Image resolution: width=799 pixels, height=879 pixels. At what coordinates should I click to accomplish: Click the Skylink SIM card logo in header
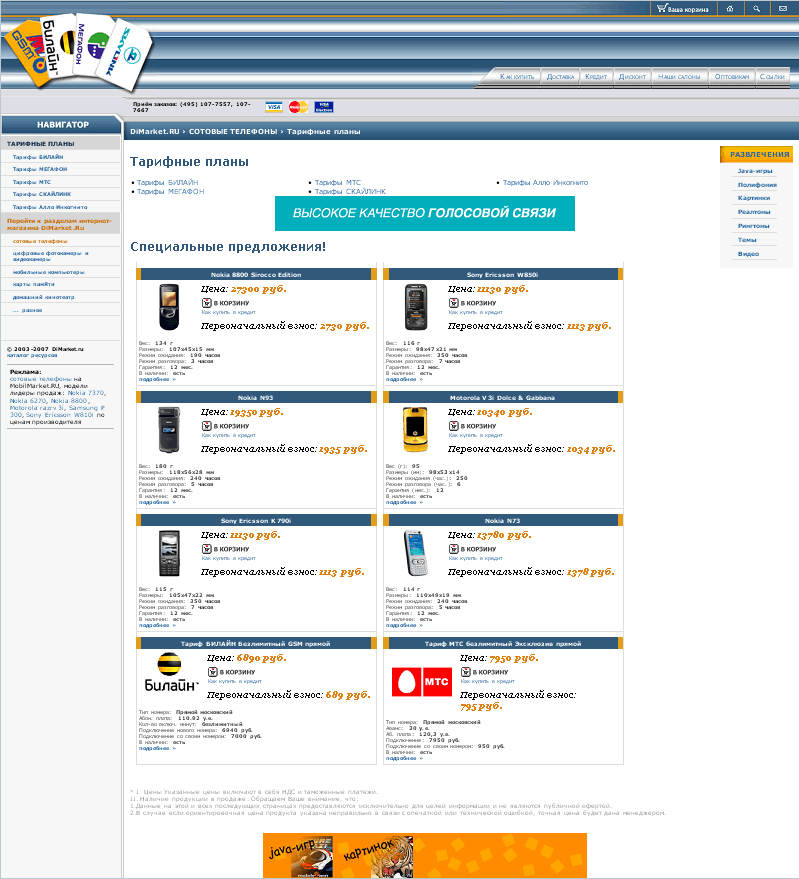pos(126,55)
